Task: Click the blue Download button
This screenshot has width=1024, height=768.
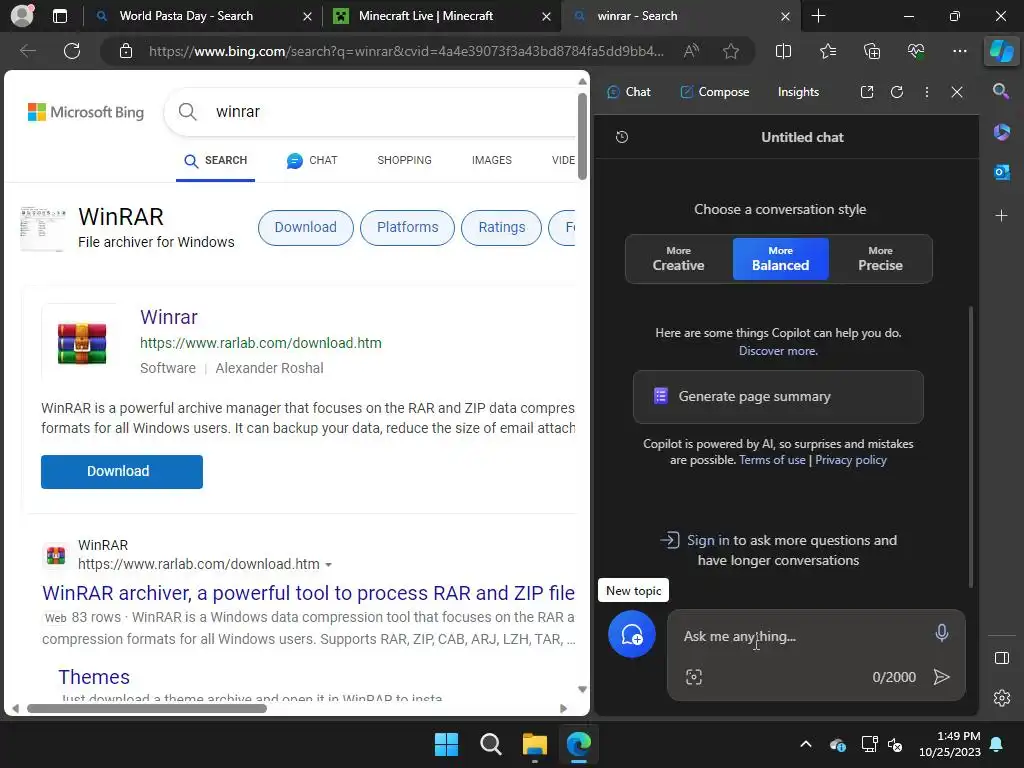Action: click(x=121, y=472)
